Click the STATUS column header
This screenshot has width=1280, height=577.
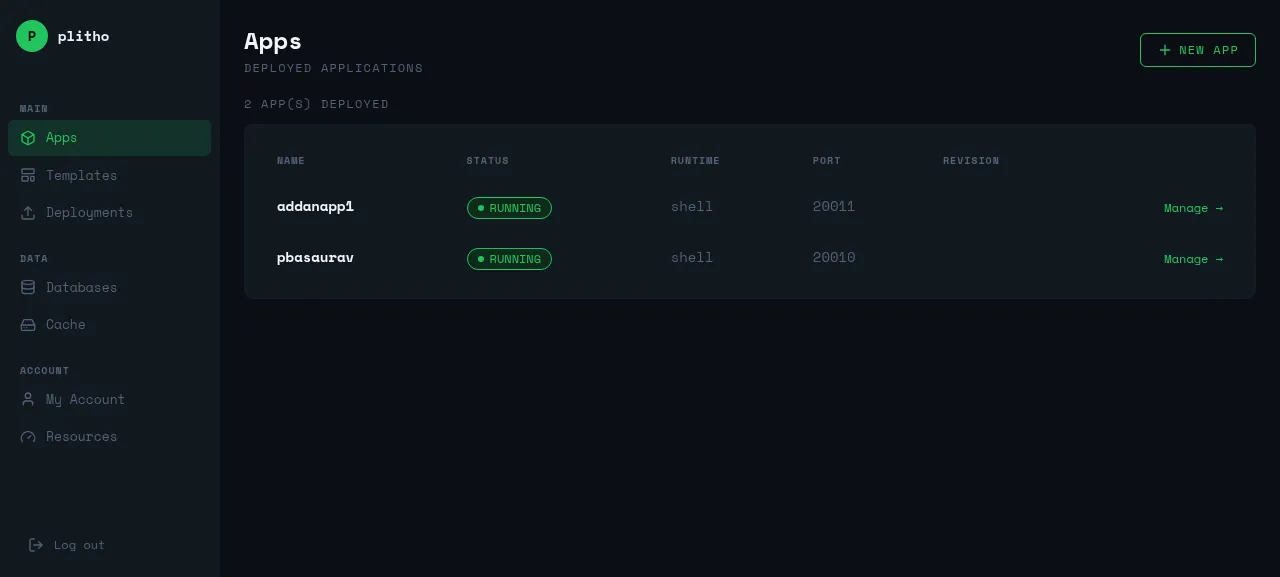[x=488, y=160]
